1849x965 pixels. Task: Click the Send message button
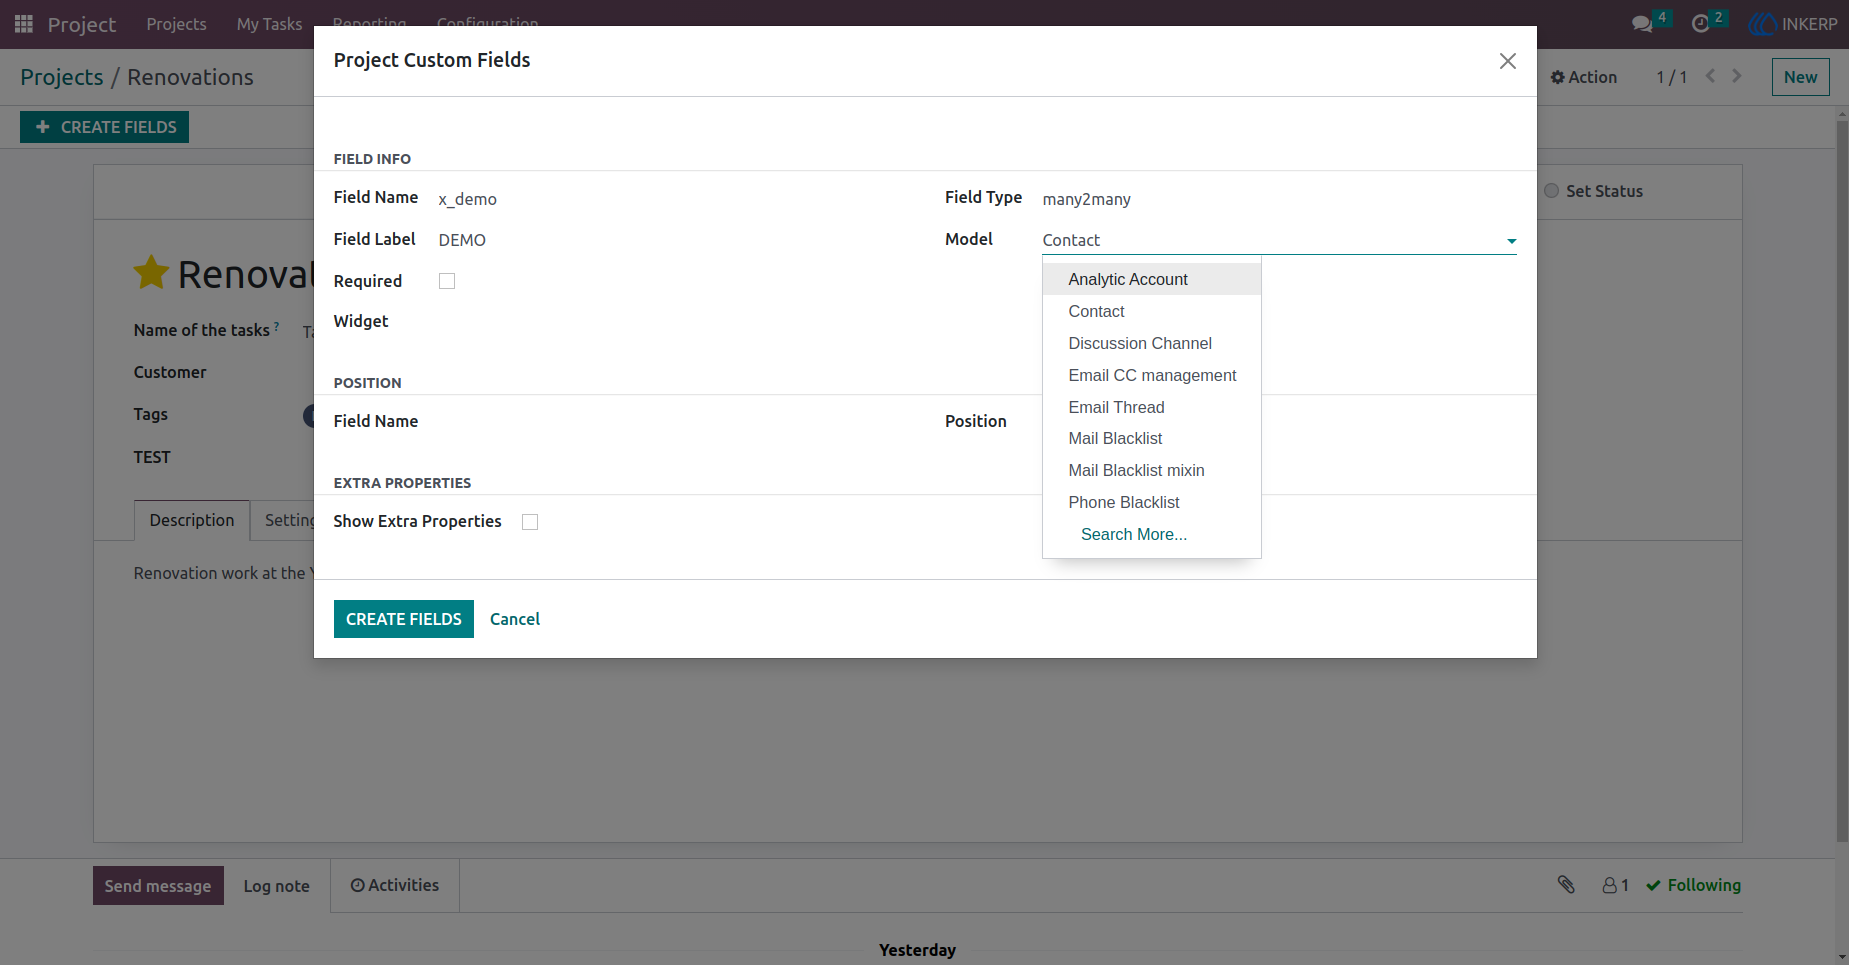coord(158,886)
